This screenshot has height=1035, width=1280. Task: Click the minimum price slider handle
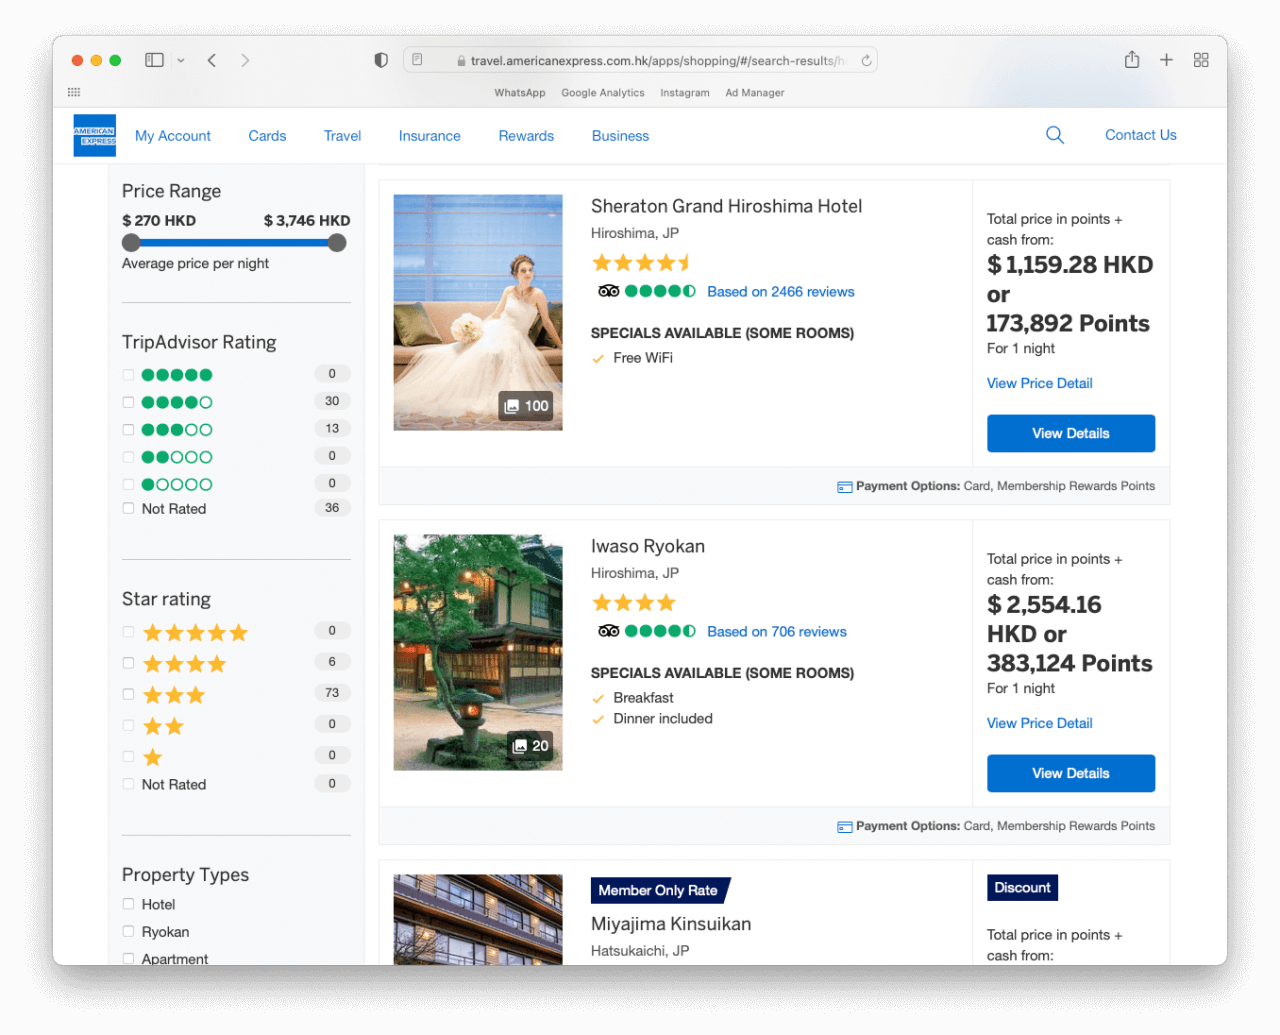[x=131, y=243]
